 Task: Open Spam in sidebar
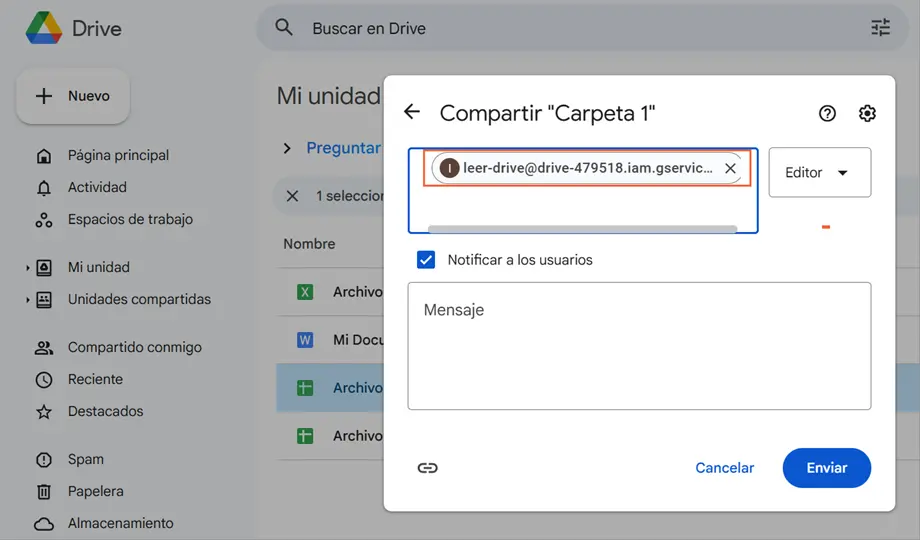(x=86, y=460)
